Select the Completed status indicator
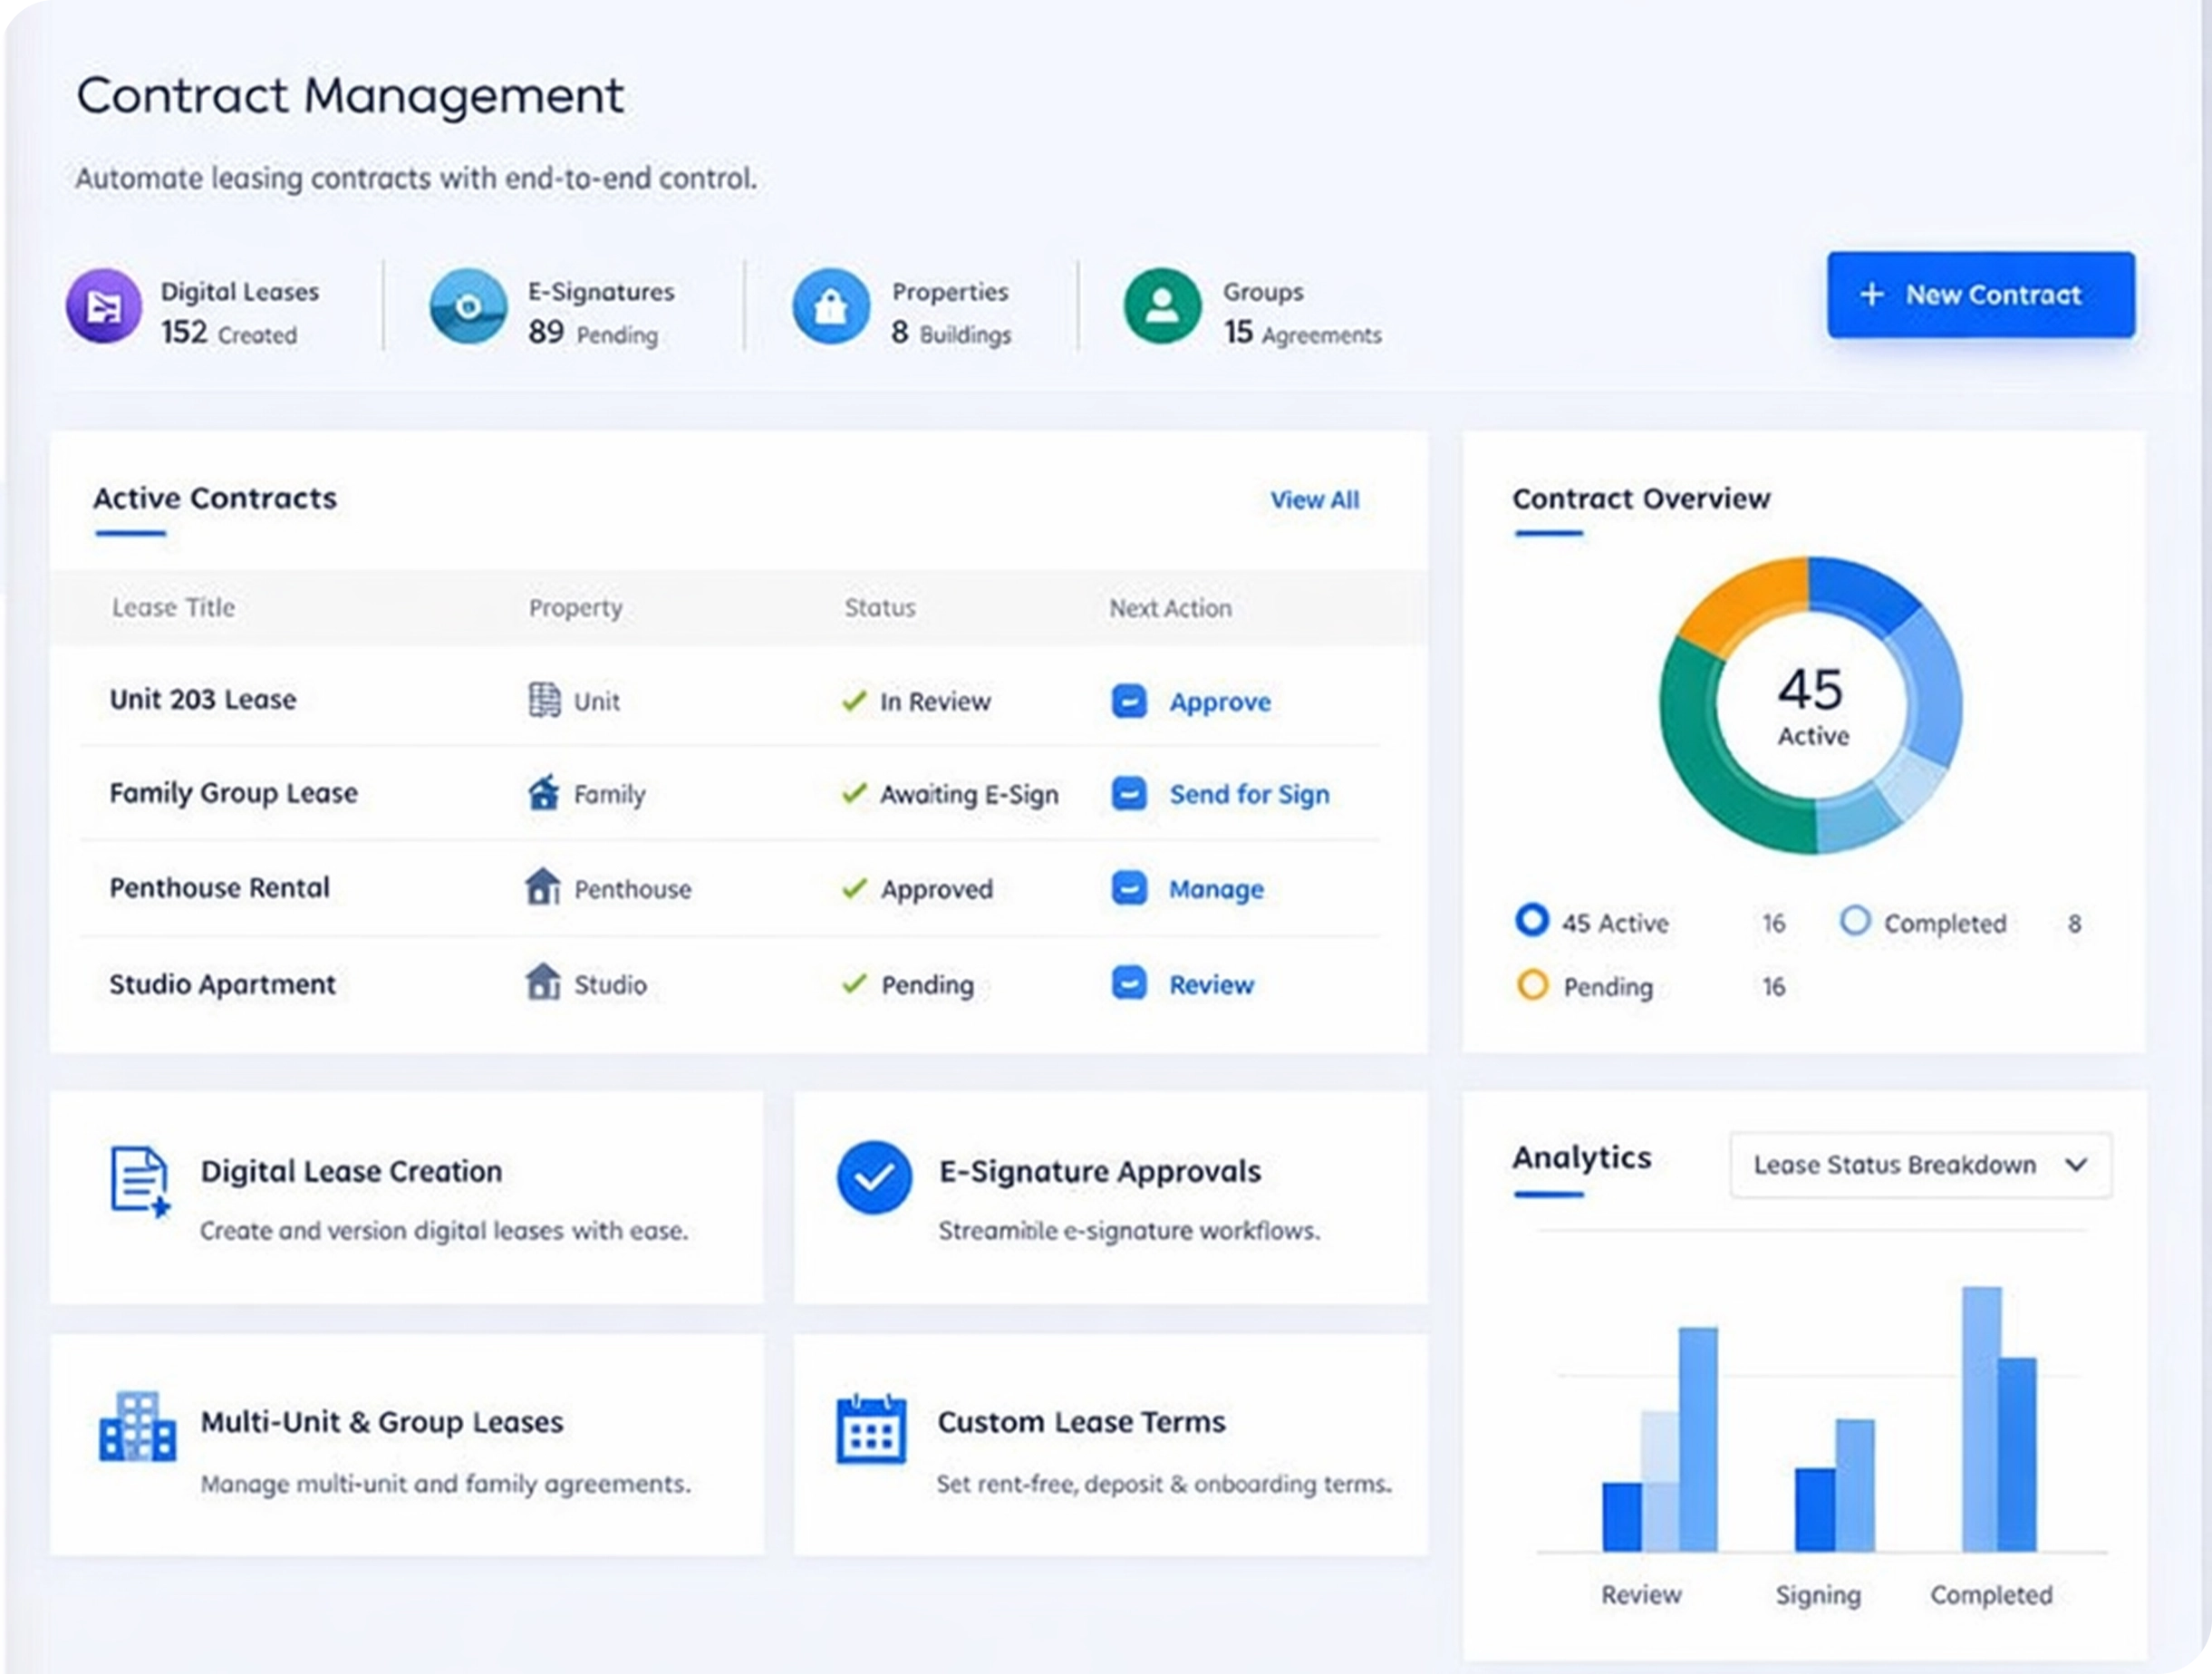This screenshot has width=2212, height=1674. pos(1856,920)
